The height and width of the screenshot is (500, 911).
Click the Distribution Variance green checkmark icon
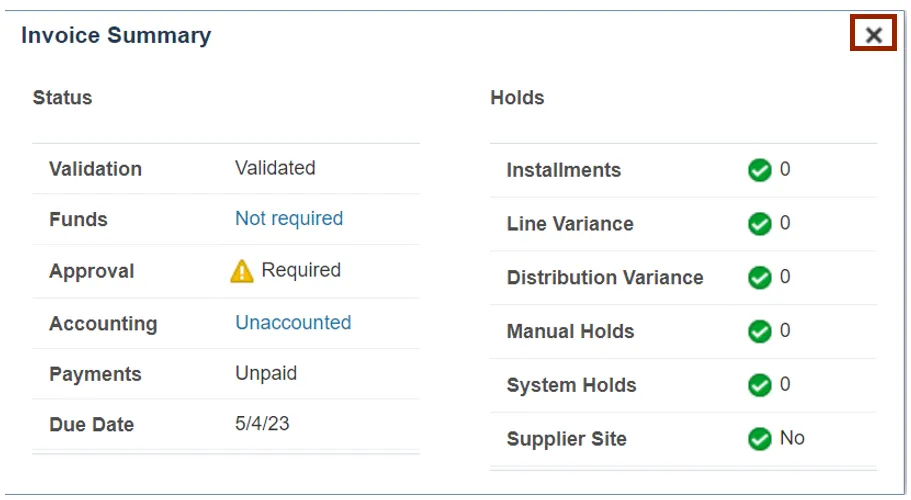(759, 278)
